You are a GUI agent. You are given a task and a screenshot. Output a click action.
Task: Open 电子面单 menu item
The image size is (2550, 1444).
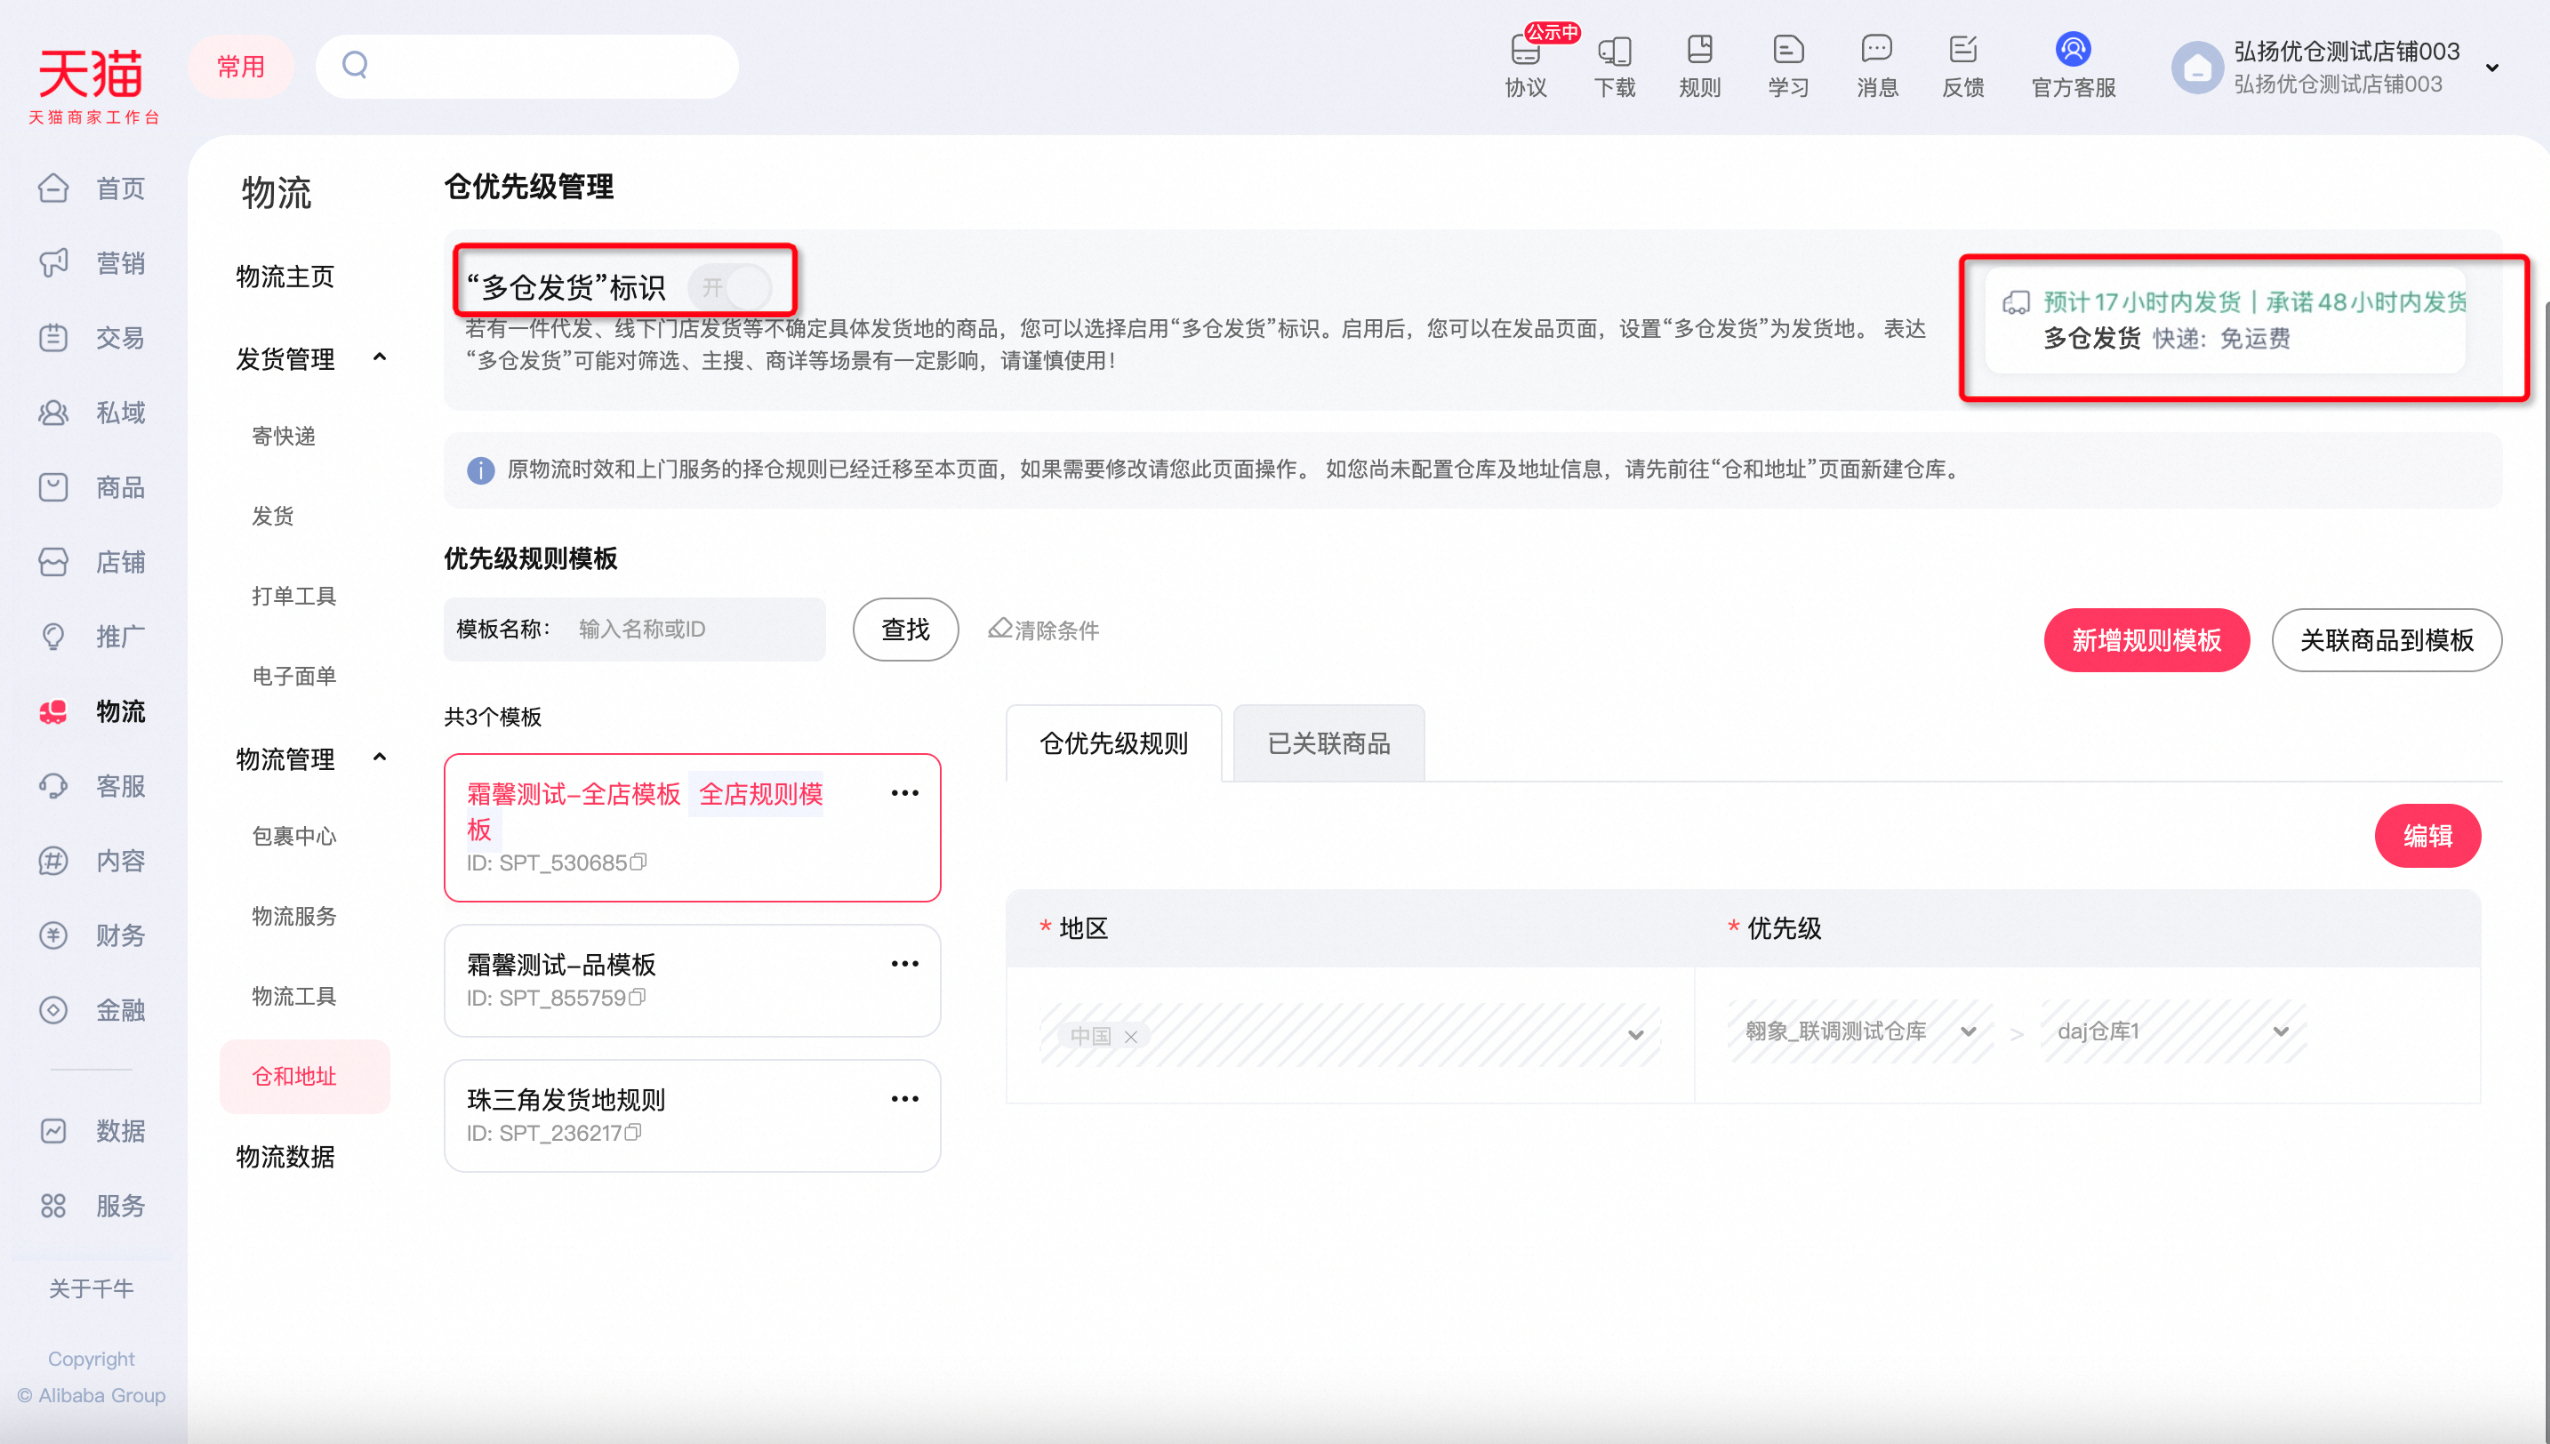coord(294,676)
